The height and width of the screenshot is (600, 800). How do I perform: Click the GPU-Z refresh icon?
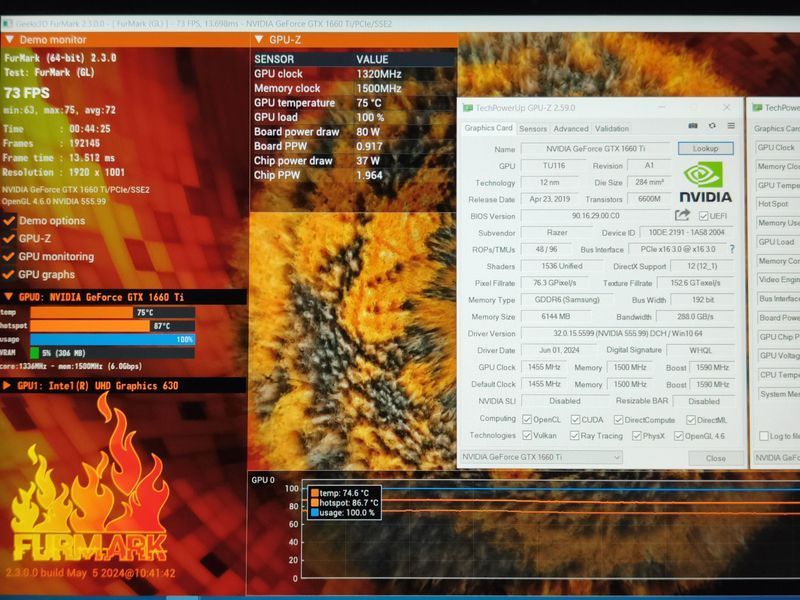712,126
